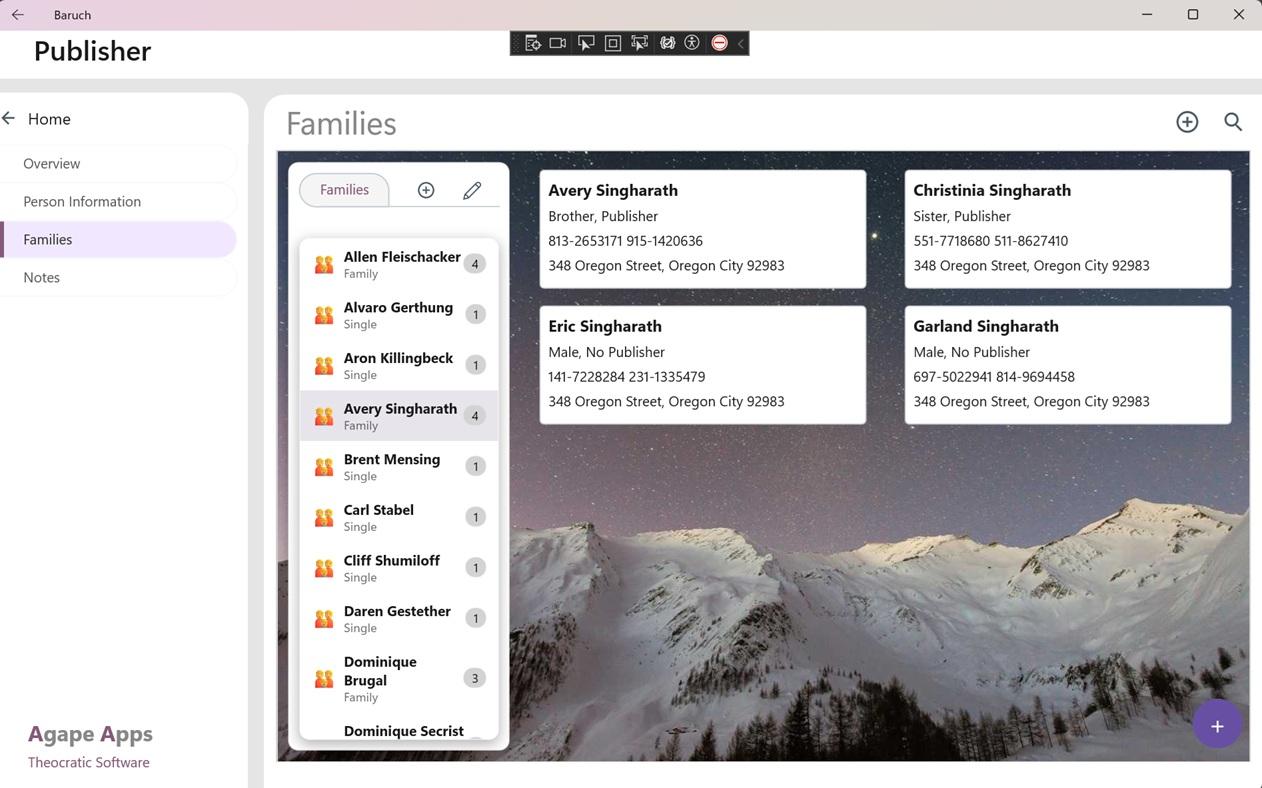Click the add family icon in page header
Viewport: 1262px width, 788px height.
1187,122
